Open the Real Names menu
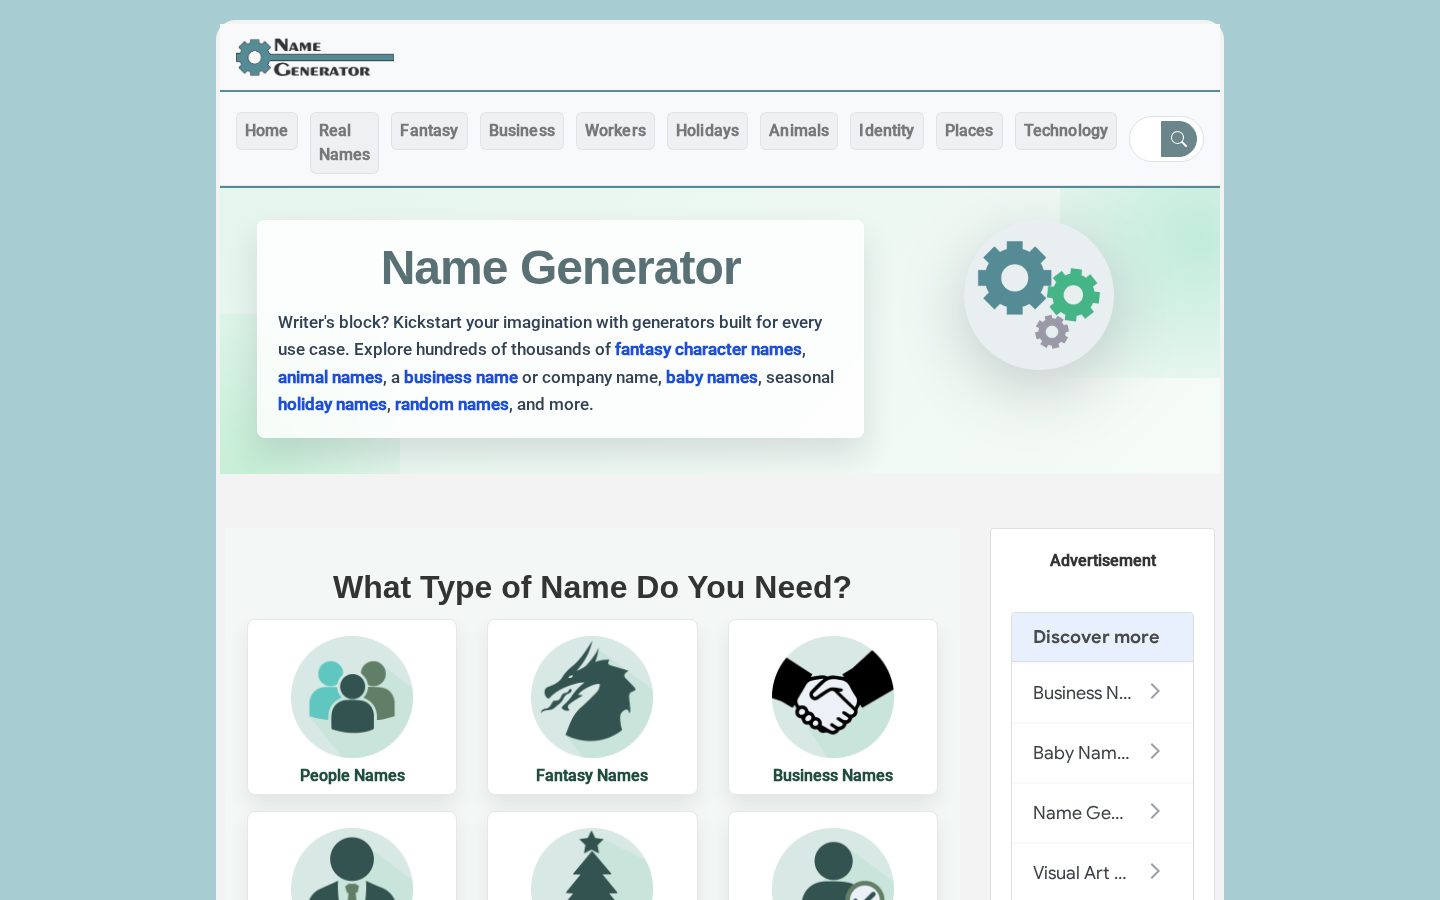 coord(344,143)
